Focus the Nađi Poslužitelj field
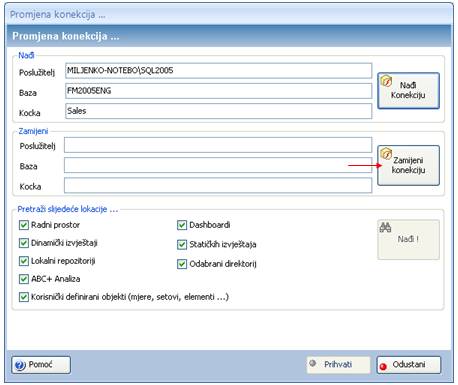The width and height of the screenshot is (458, 385). coord(219,71)
